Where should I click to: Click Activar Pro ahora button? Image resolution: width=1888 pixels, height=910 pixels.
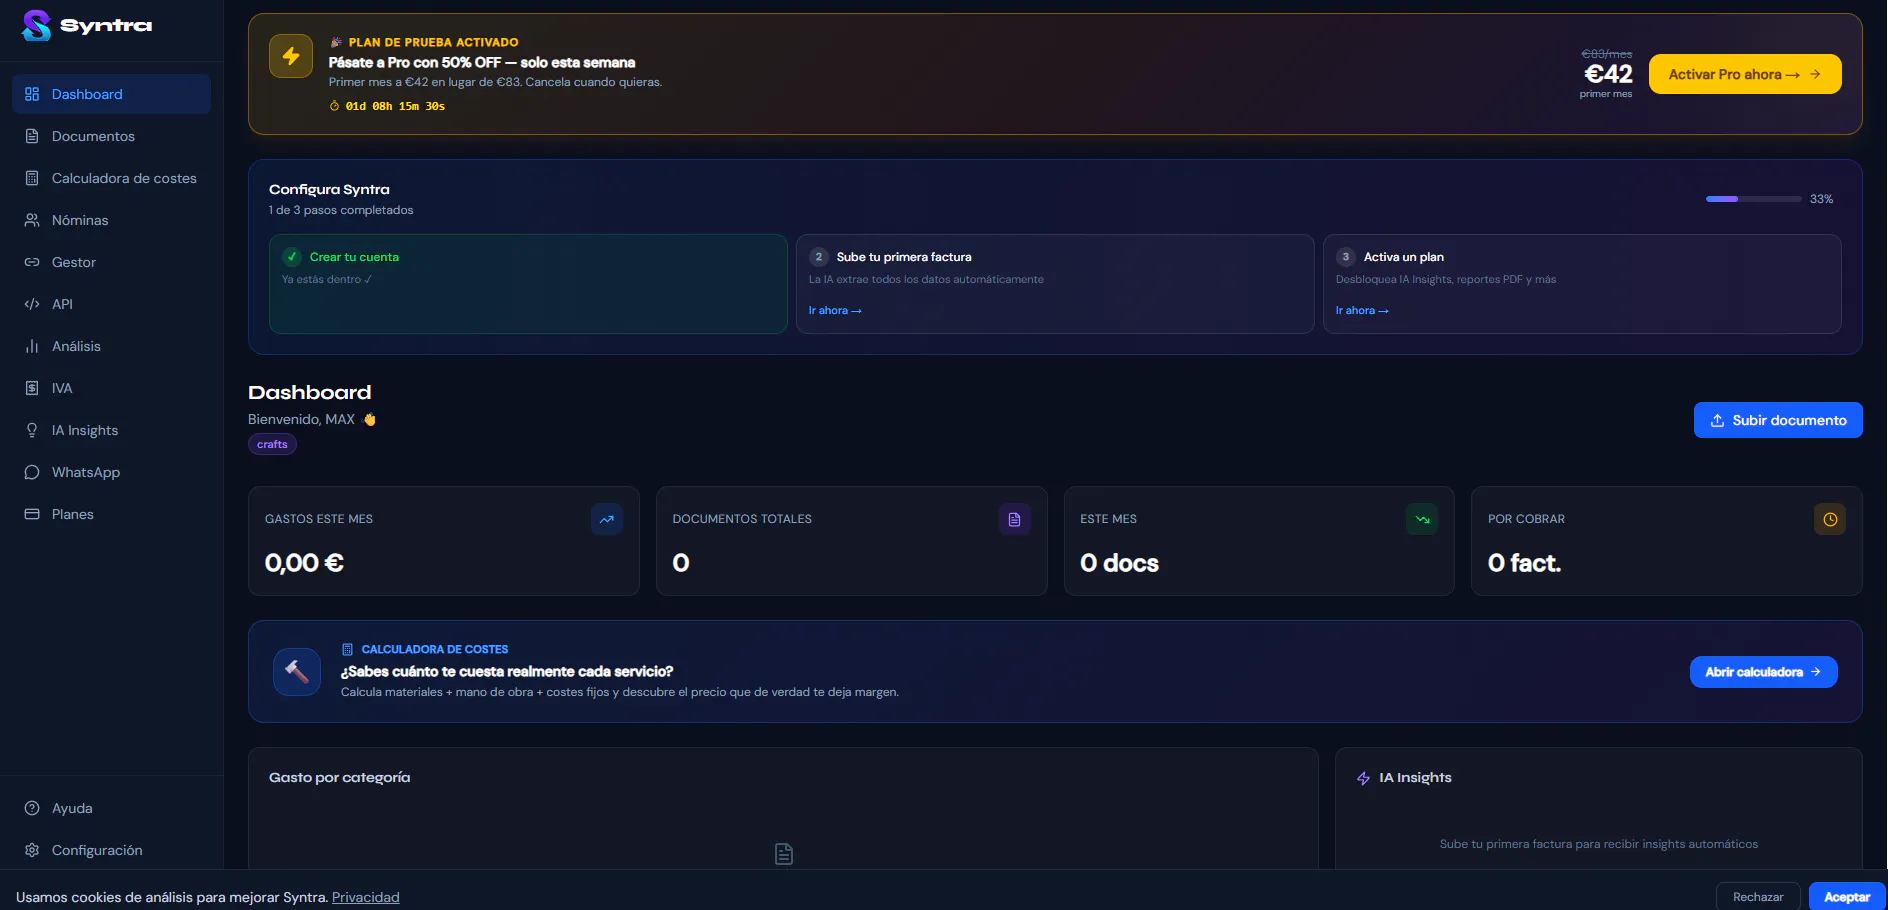1745,74
